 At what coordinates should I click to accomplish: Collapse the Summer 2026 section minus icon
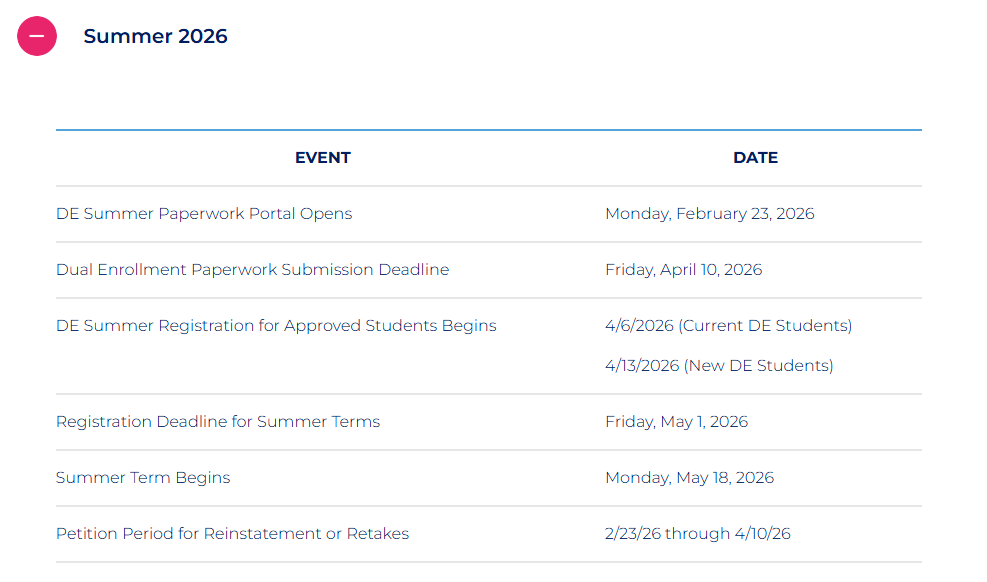tap(37, 36)
